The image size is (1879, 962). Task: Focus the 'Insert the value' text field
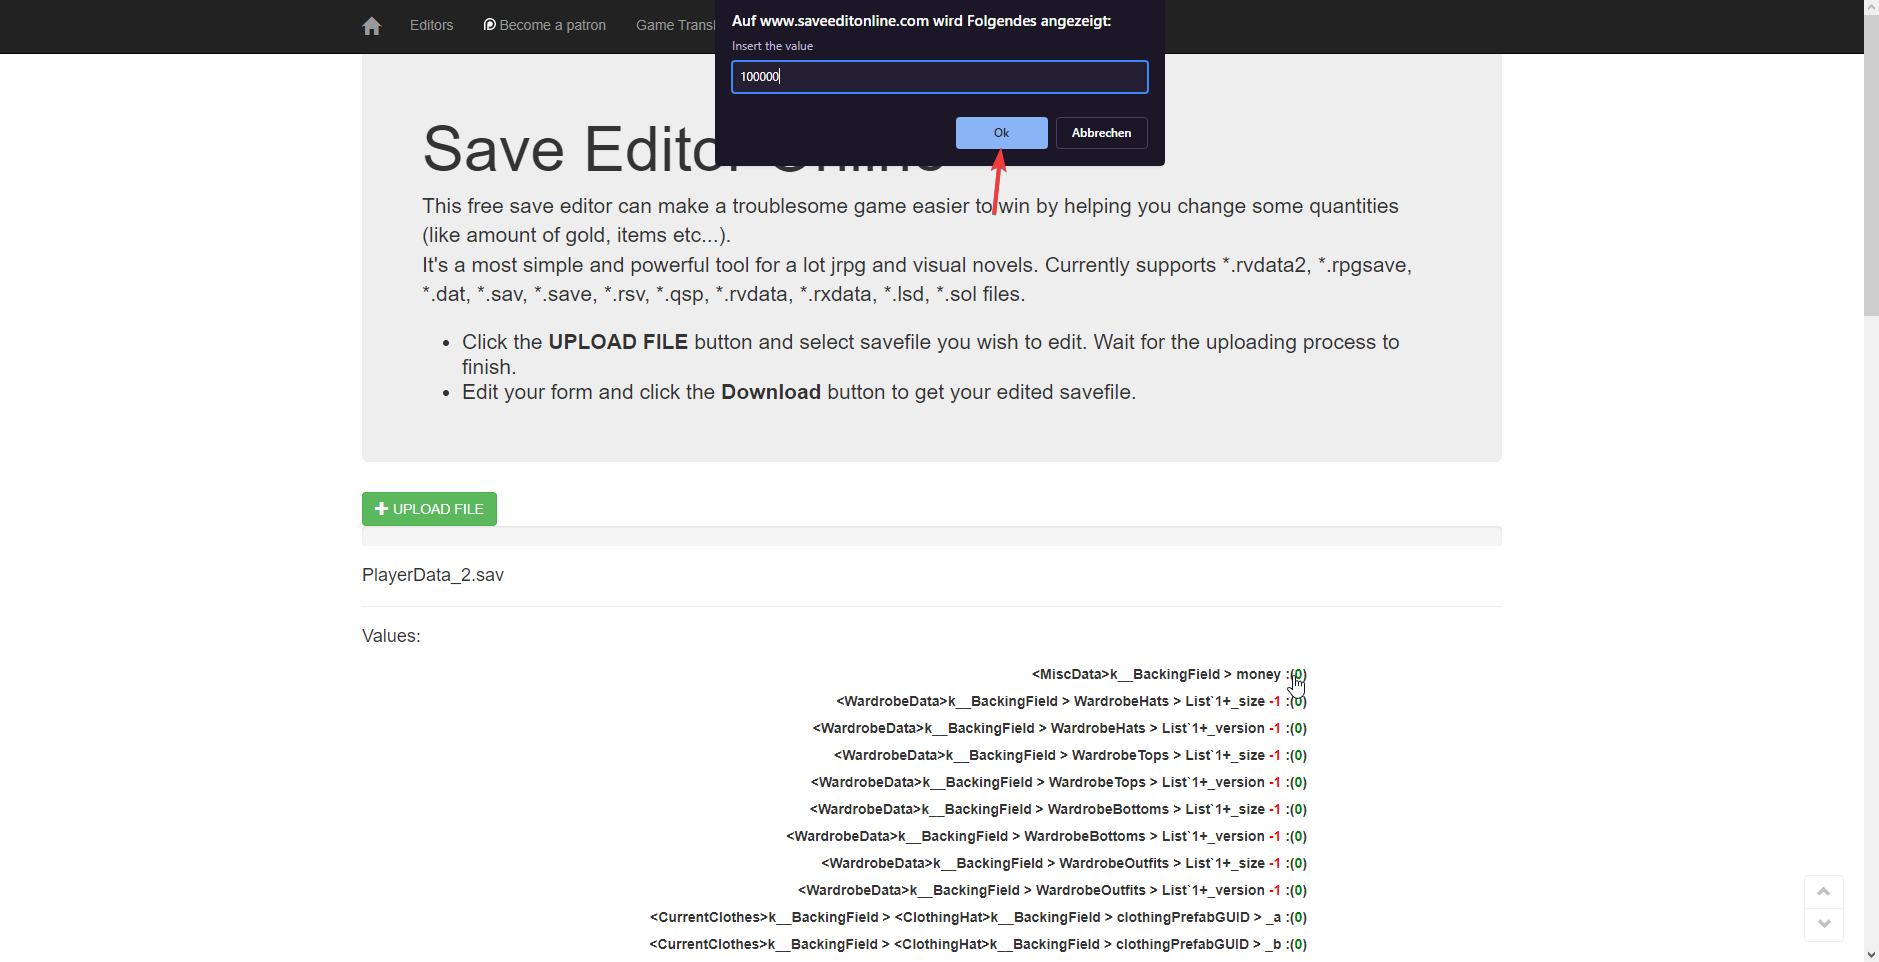[939, 77]
